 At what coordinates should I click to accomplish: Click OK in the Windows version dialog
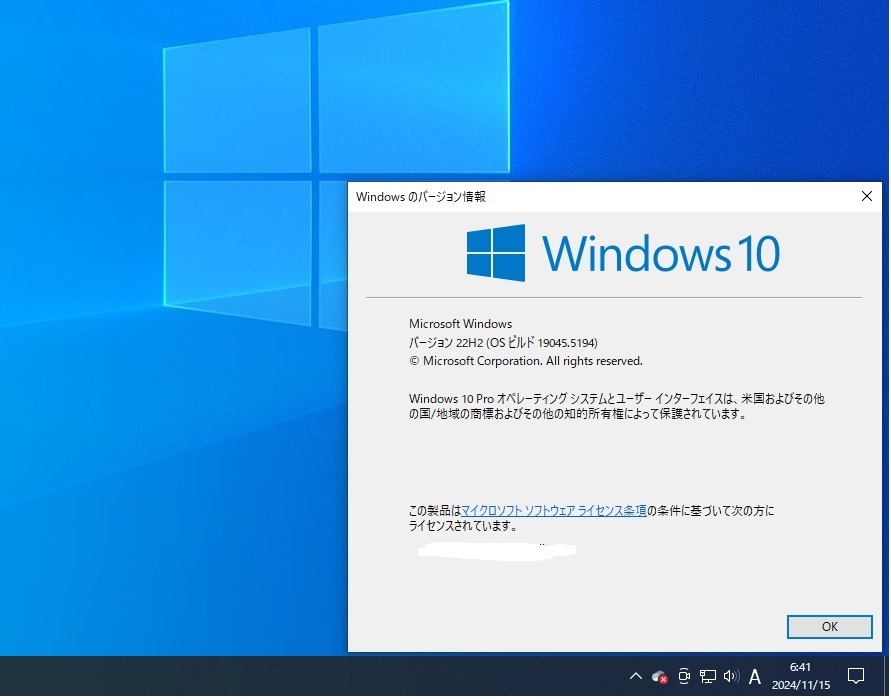[829, 626]
